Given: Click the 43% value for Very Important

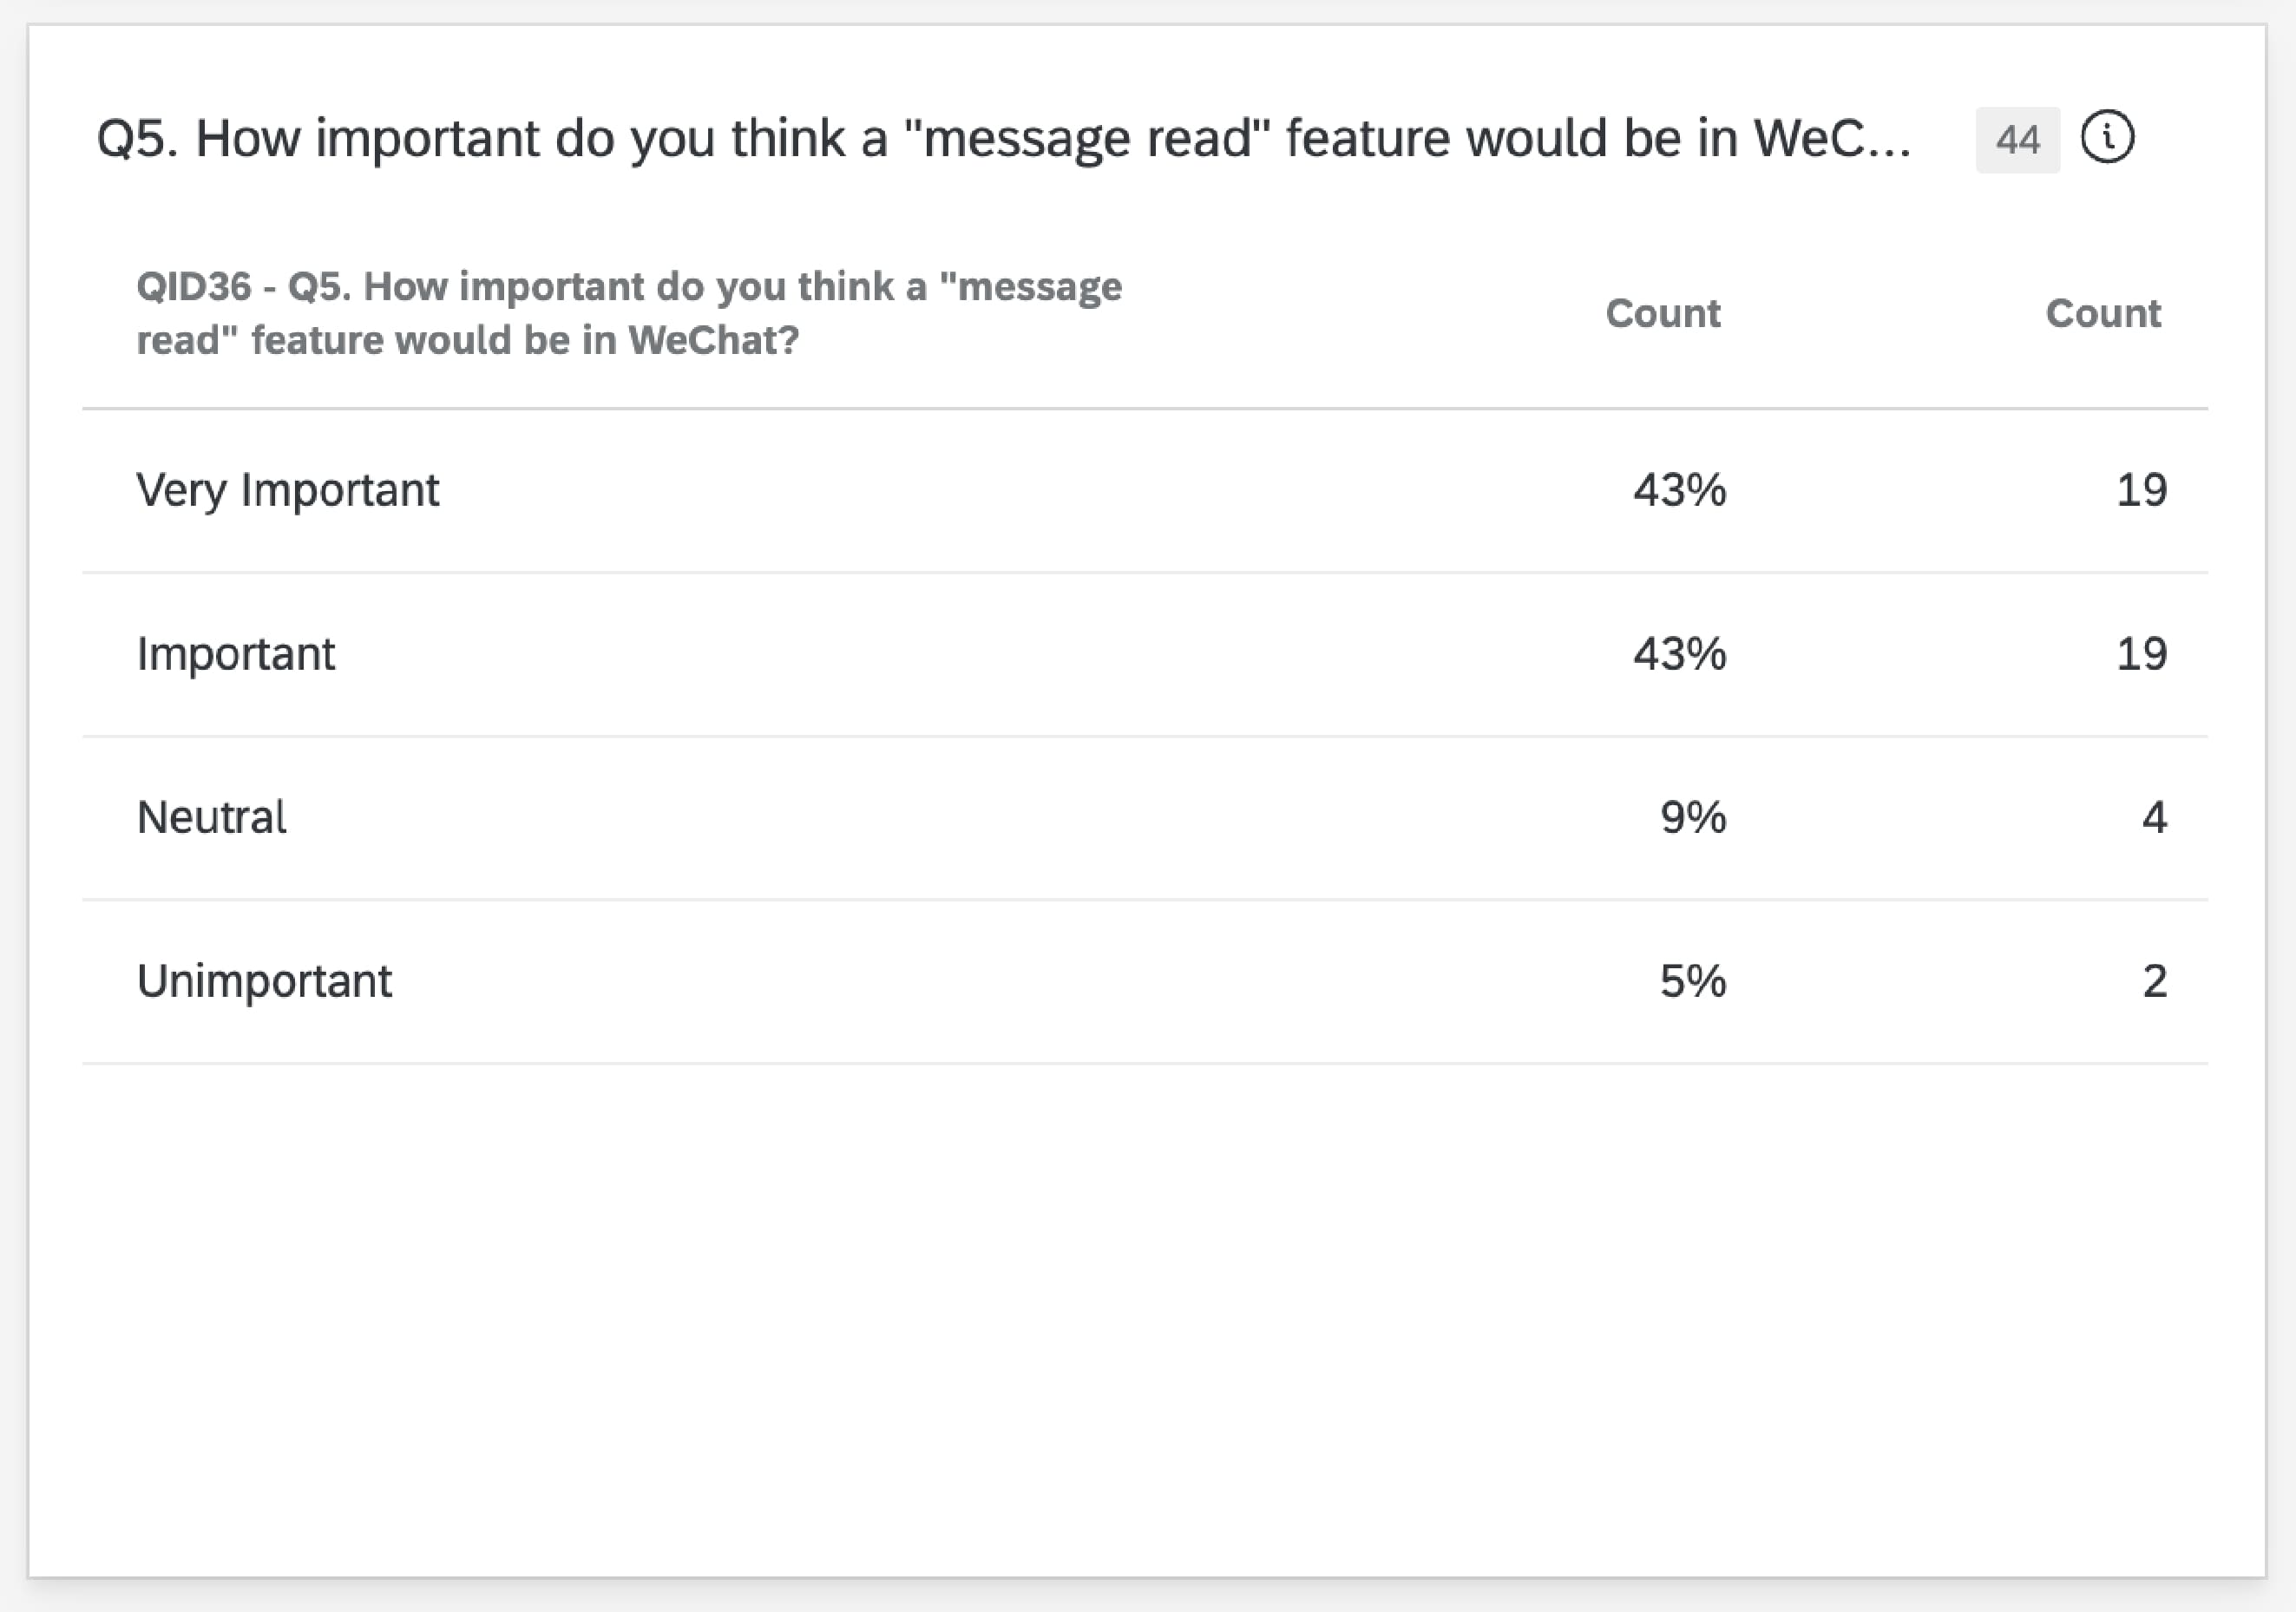Looking at the screenshot, I should point(1679,490).
